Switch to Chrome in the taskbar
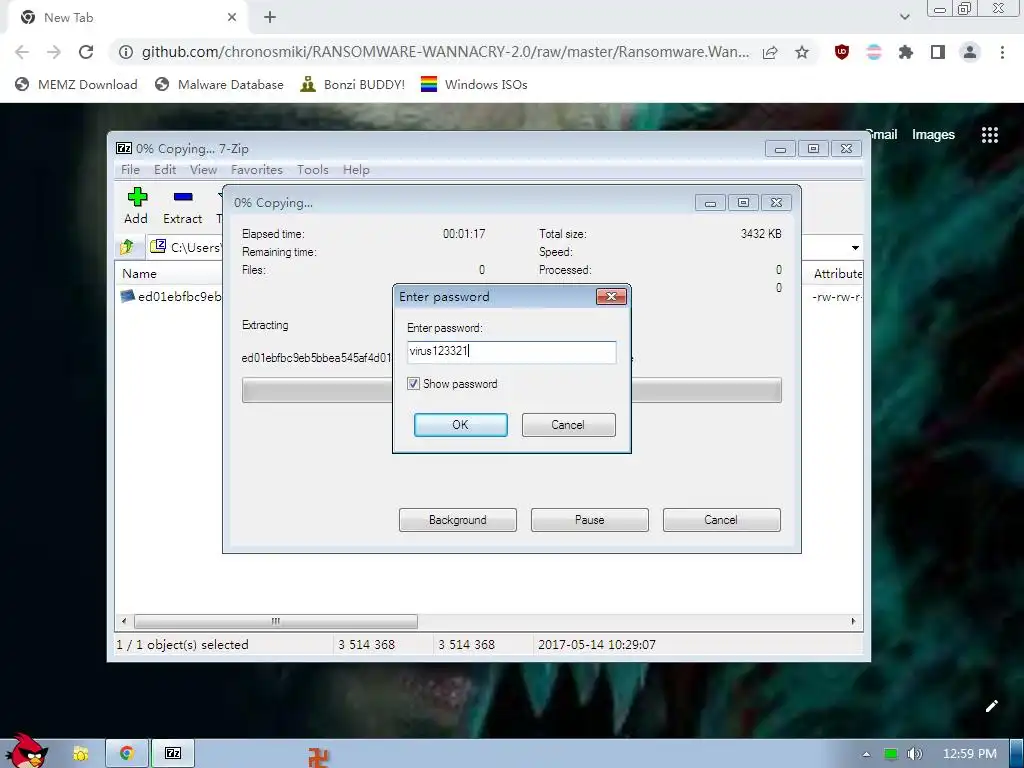1024x768 pixels. pos(127,754)
